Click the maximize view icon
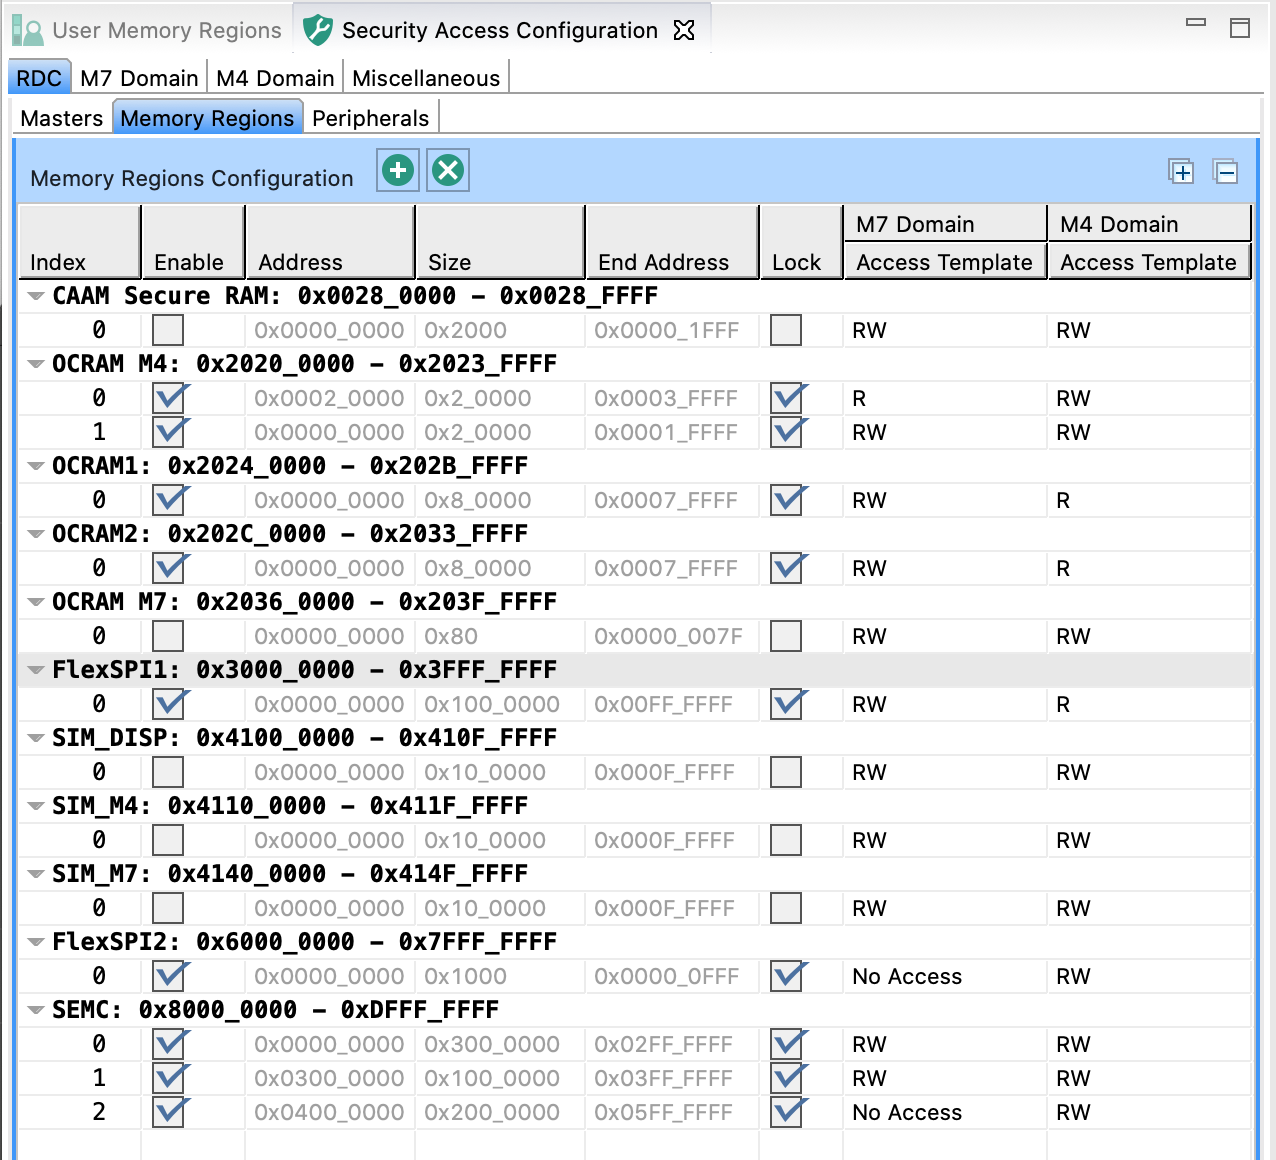The image size is (1276, 1160). [1240, 28]
